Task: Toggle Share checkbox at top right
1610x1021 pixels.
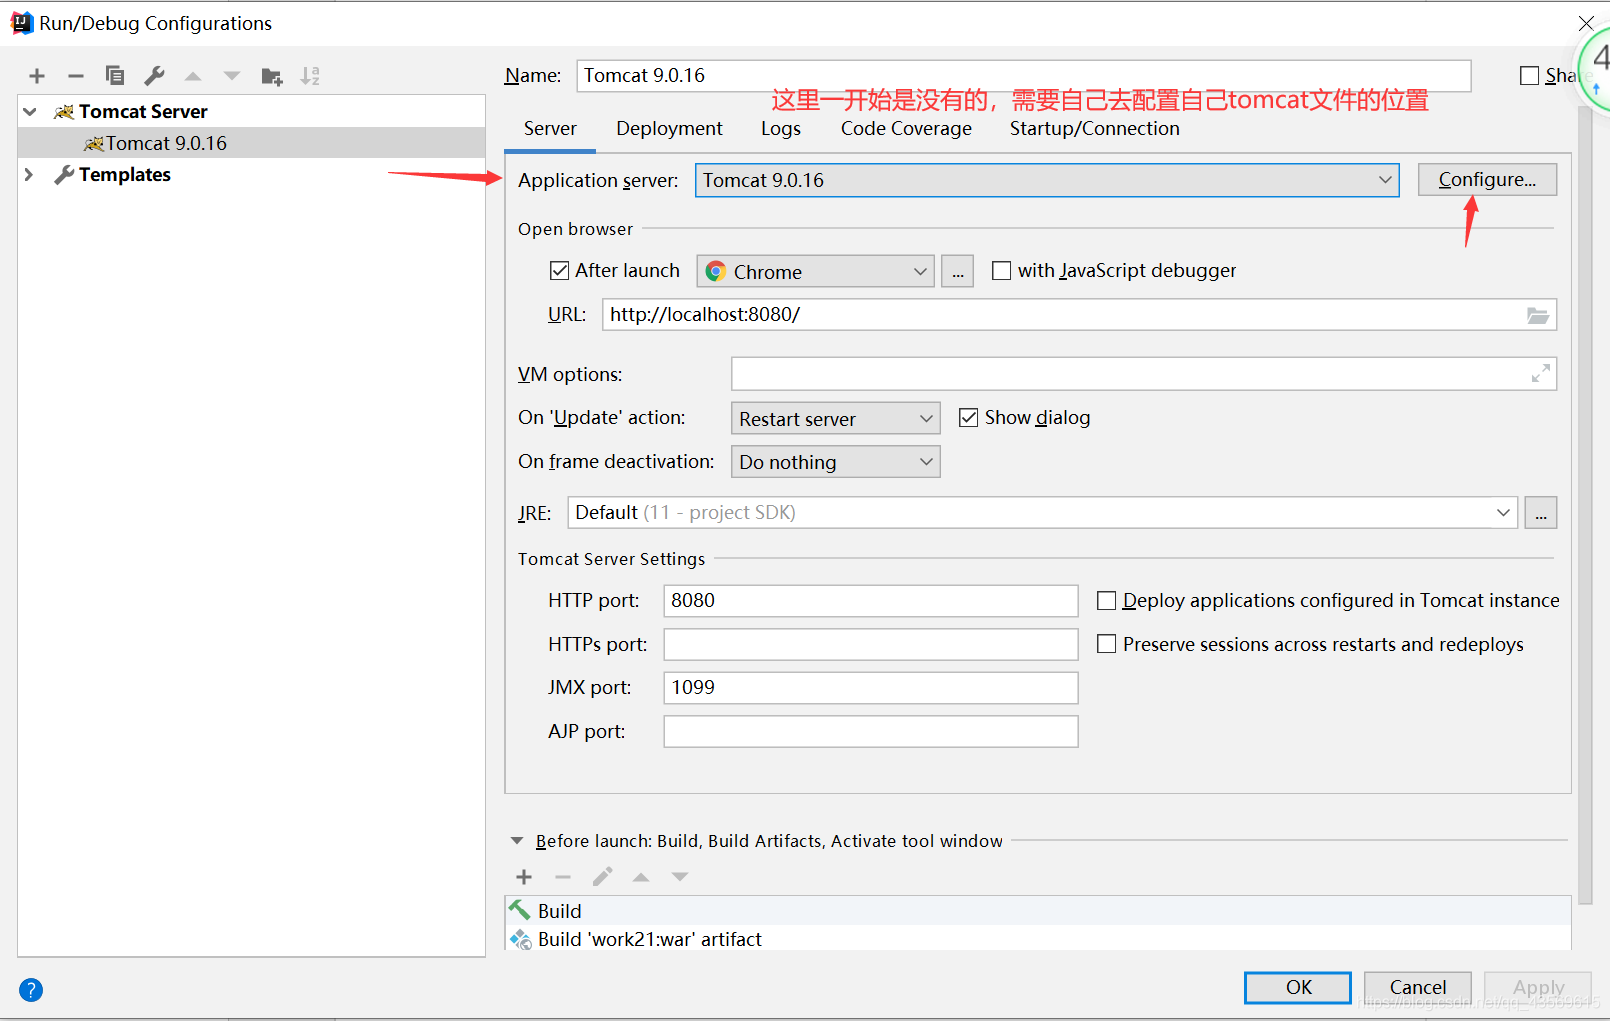Action: pyautogui.click(x=1530, y=76)
